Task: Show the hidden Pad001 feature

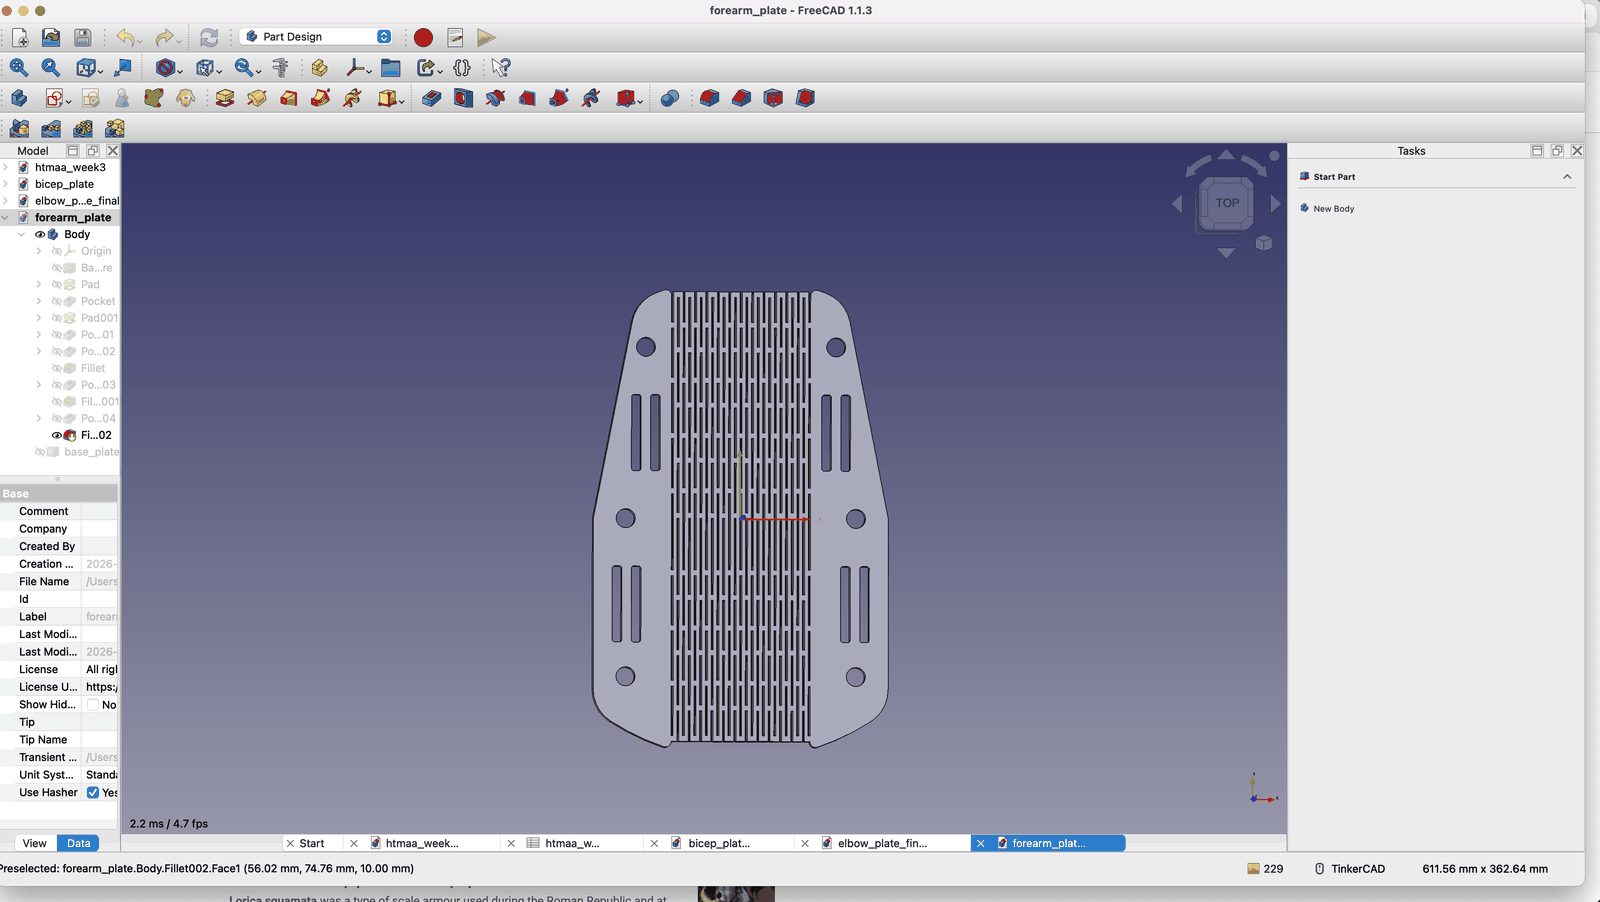Action: [x=57, y=318]
